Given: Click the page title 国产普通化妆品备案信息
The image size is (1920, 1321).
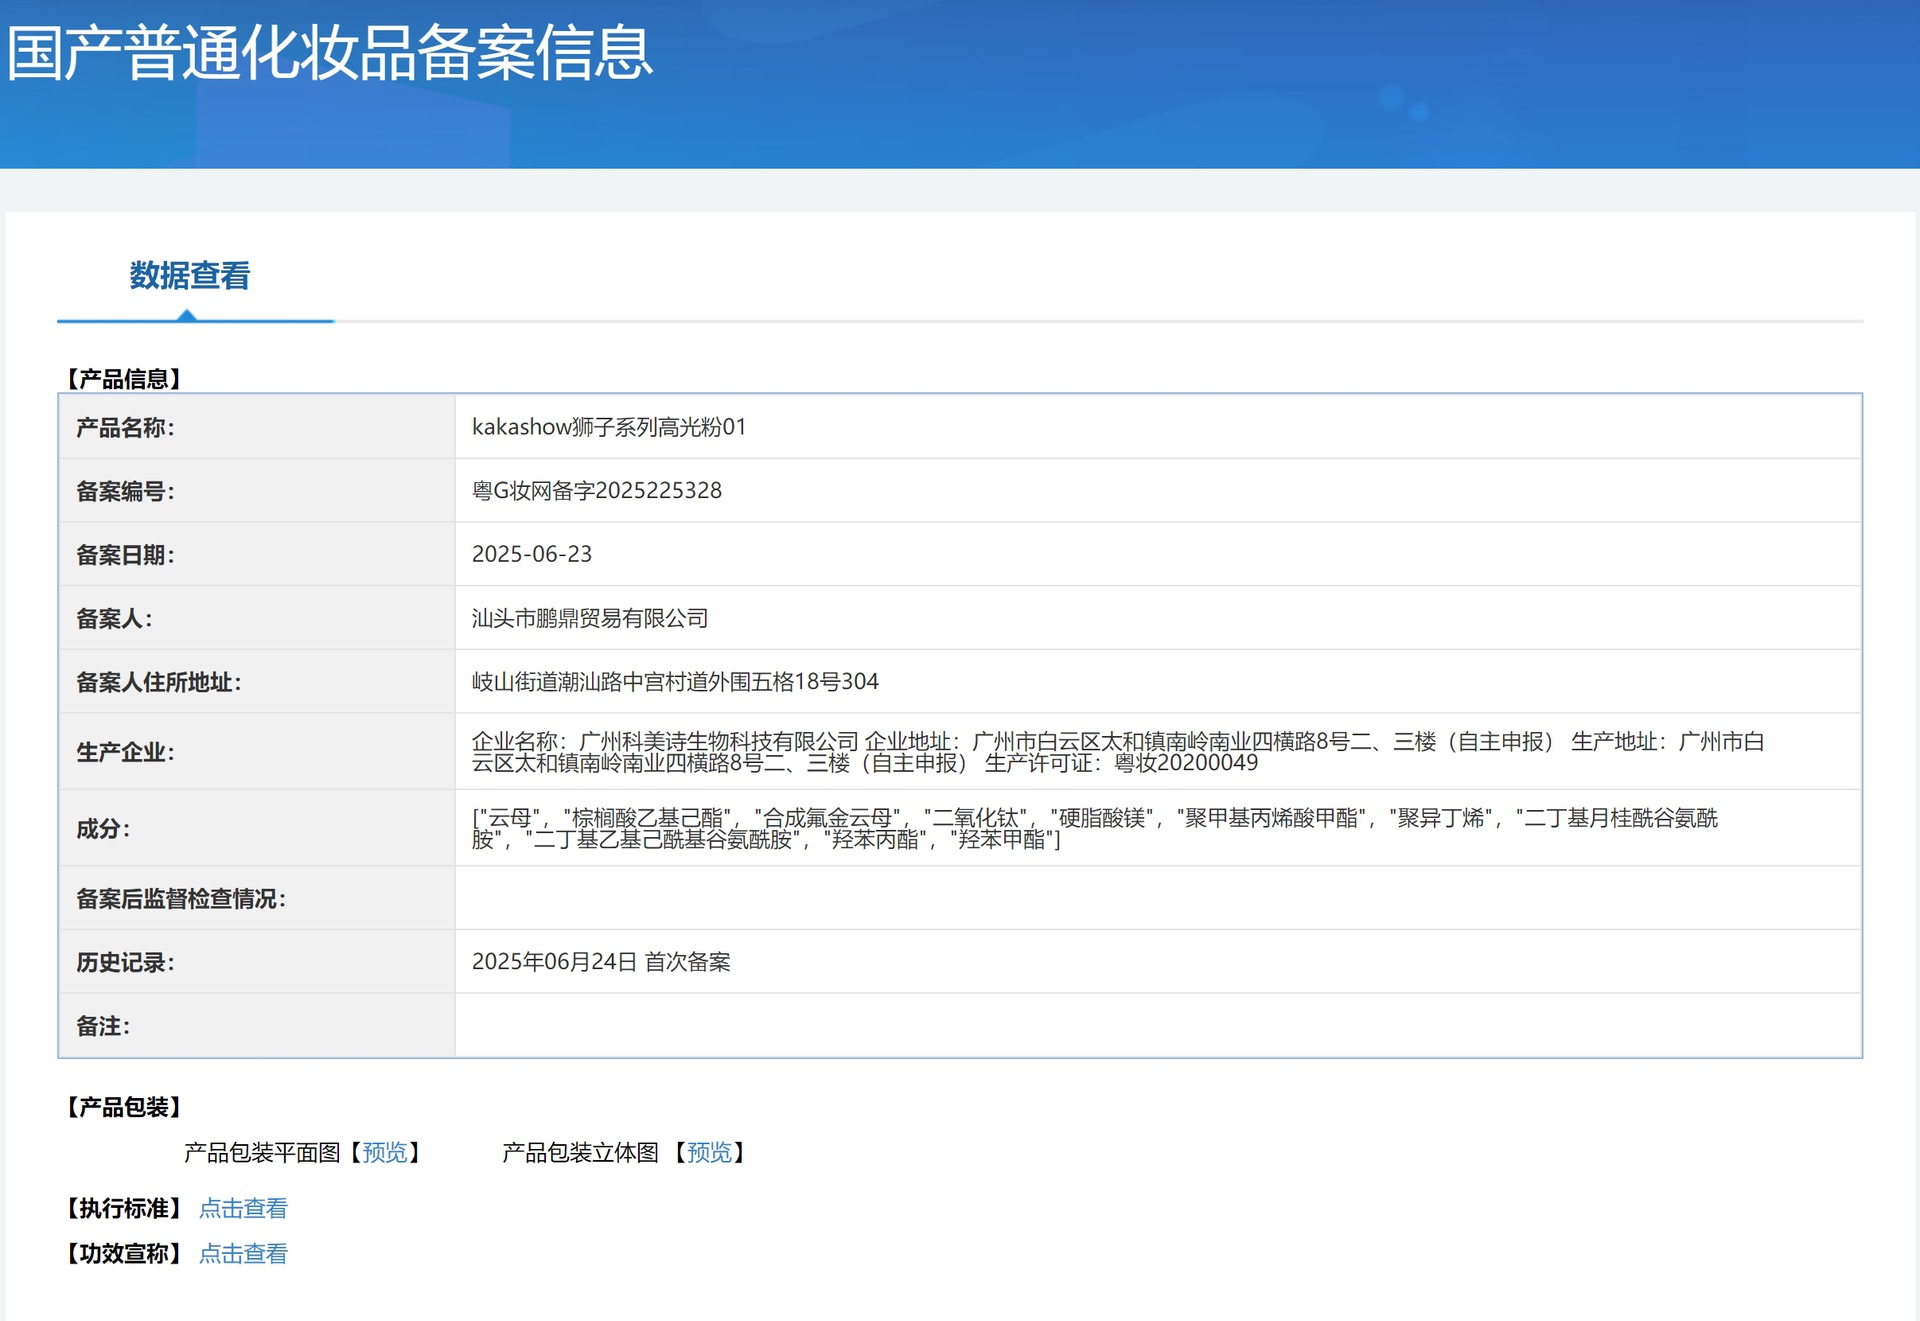Looking at the screenshot, I should point(330,52).
